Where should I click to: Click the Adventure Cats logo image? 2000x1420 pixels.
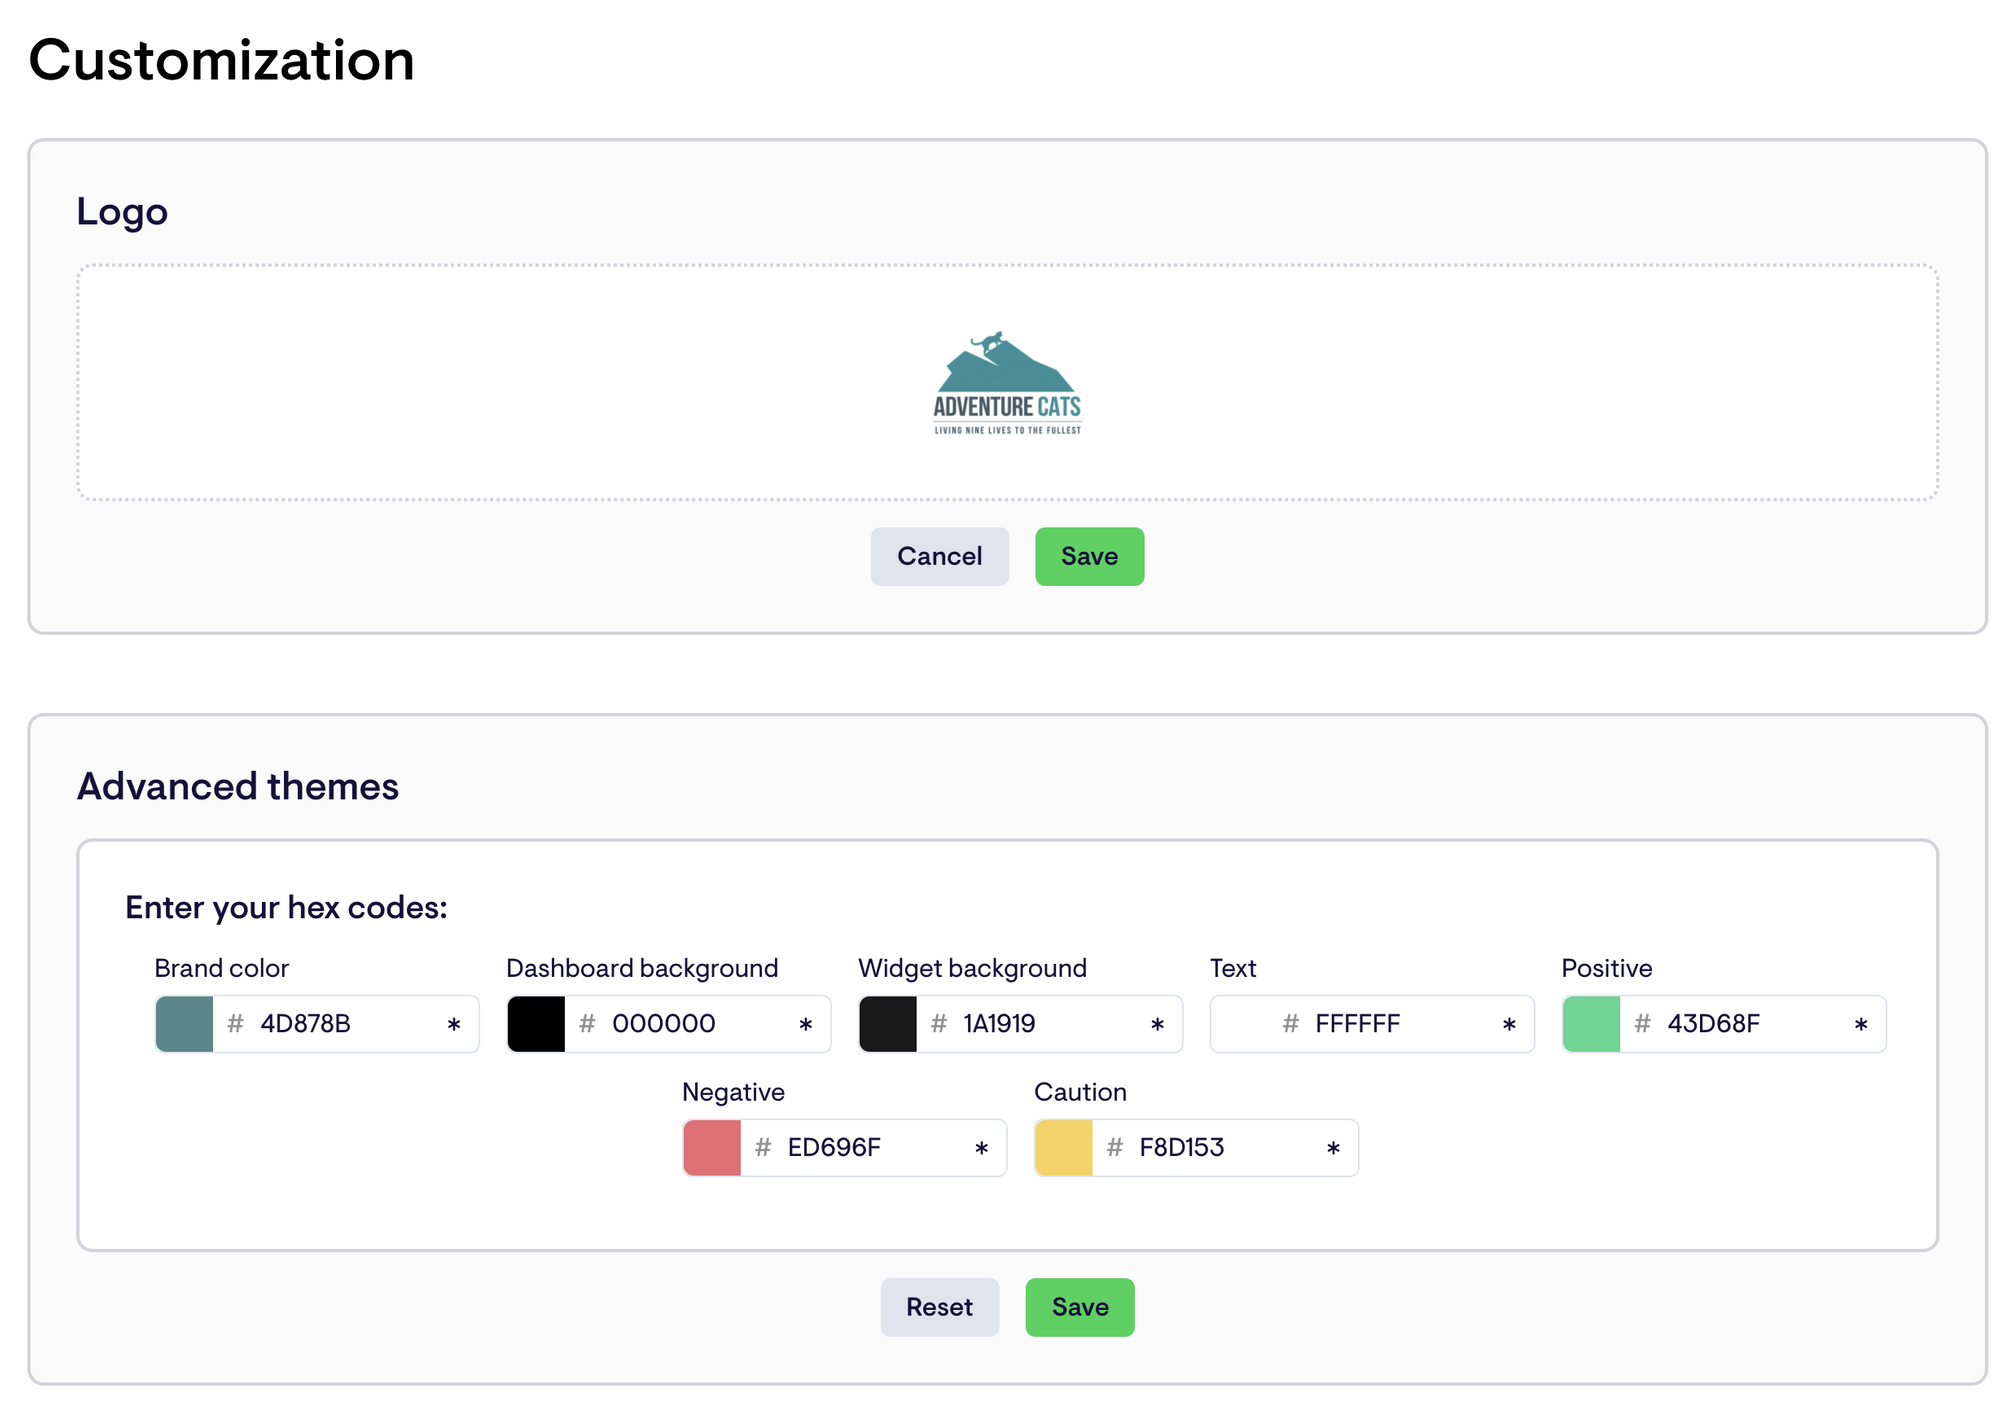(x=1007, y=383)
